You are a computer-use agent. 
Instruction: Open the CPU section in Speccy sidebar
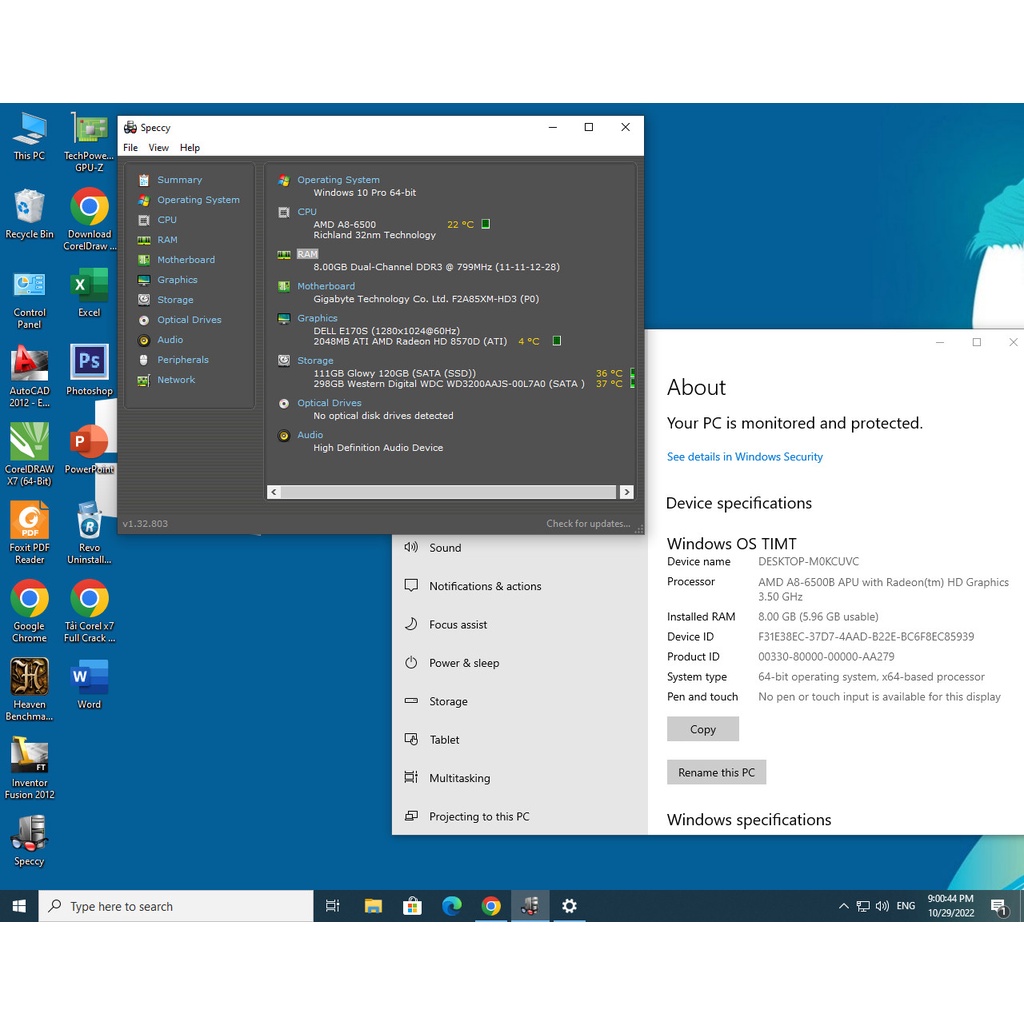pyautogui.click(x=166, y=220)
